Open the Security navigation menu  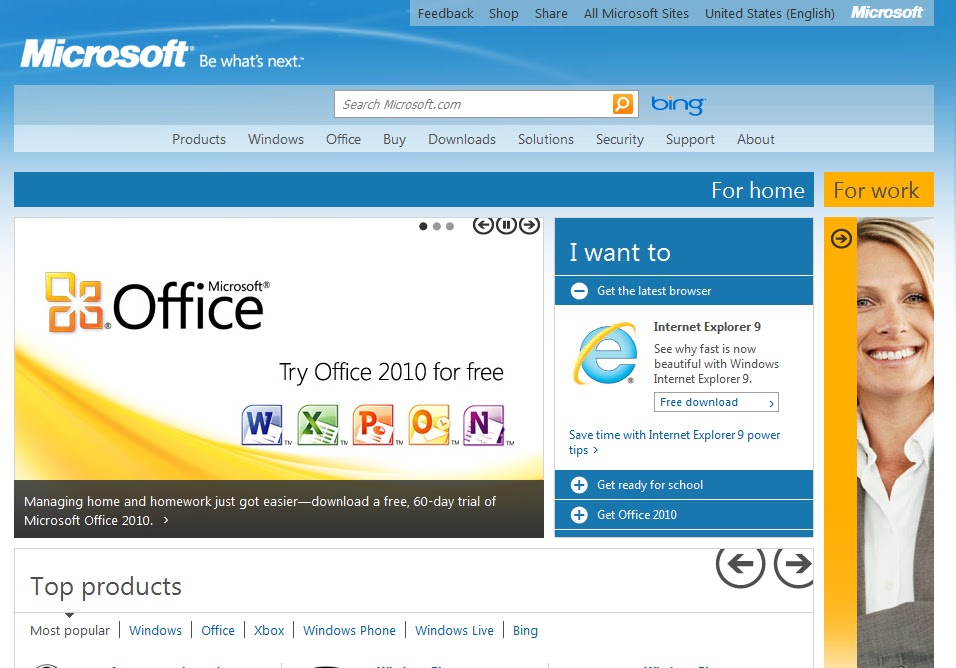pyautogui.click(x=620, y=139)
